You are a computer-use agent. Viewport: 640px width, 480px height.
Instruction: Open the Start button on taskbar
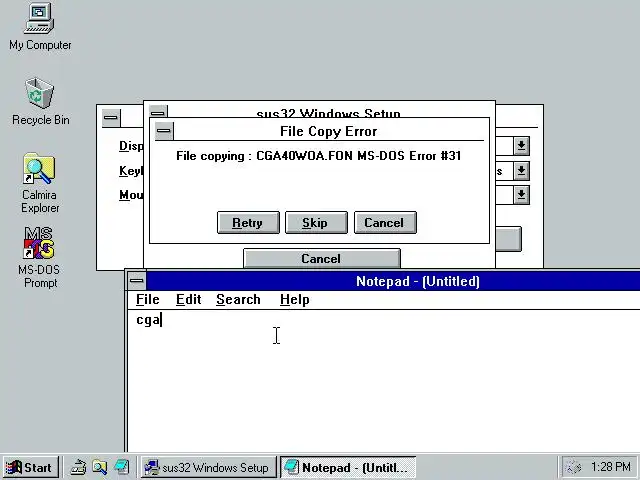pos(30,467)
